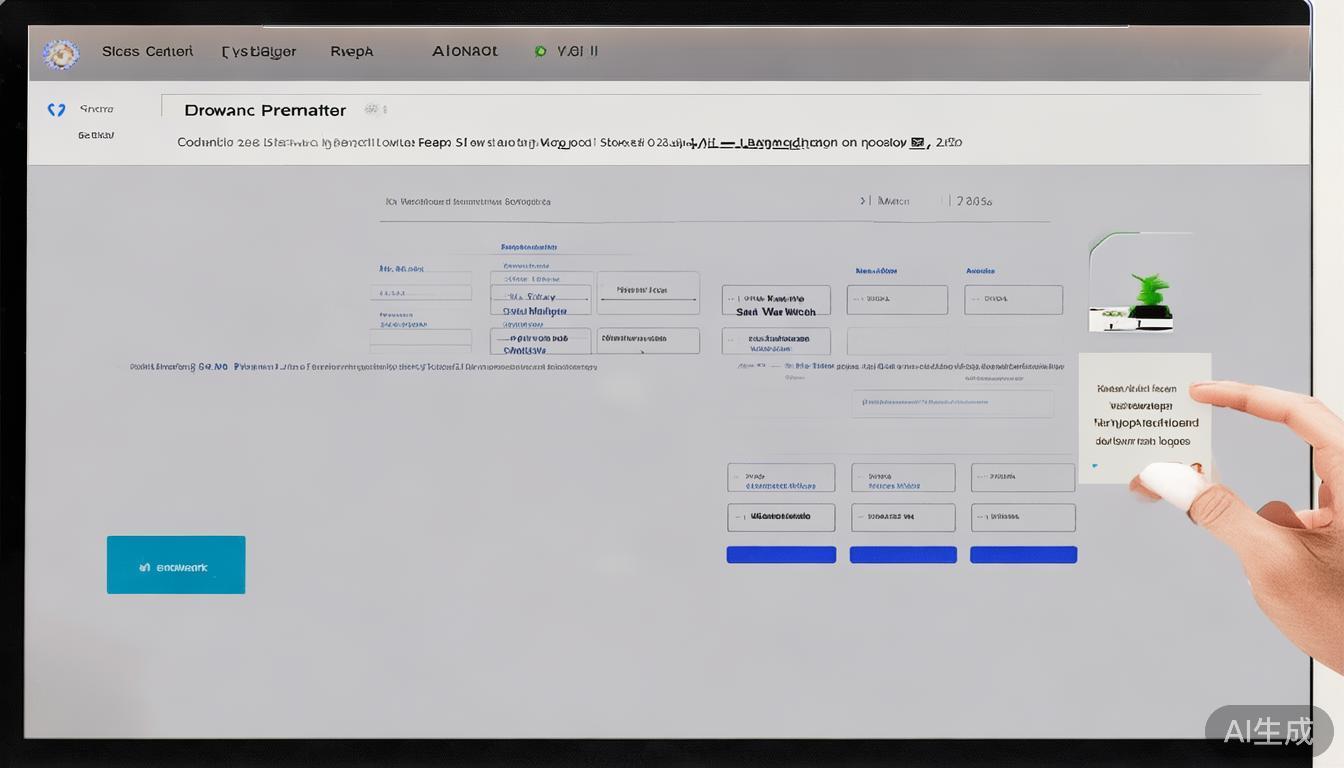Click the teal button at bottom left
The height and width of the screenshot is (768, 1344).
(x=176, y=565)
